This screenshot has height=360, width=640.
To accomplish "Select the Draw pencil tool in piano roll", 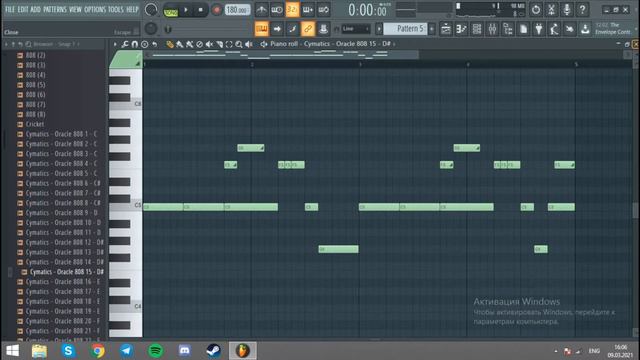I will 170,44.
